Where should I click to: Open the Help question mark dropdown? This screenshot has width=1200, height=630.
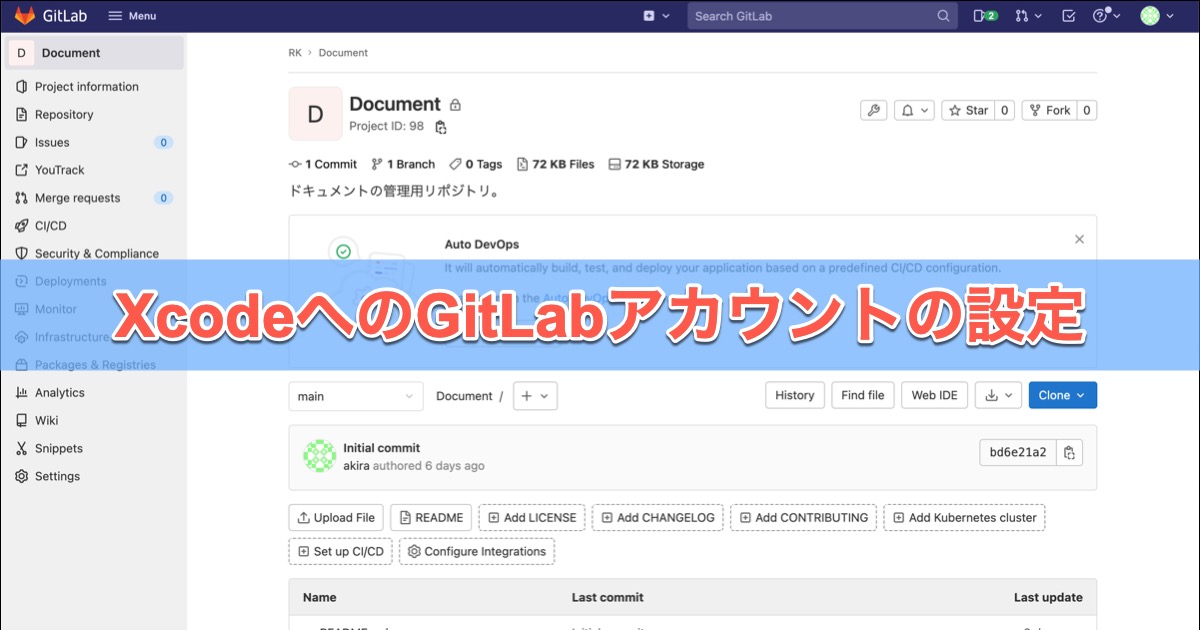coord(1107,16)
